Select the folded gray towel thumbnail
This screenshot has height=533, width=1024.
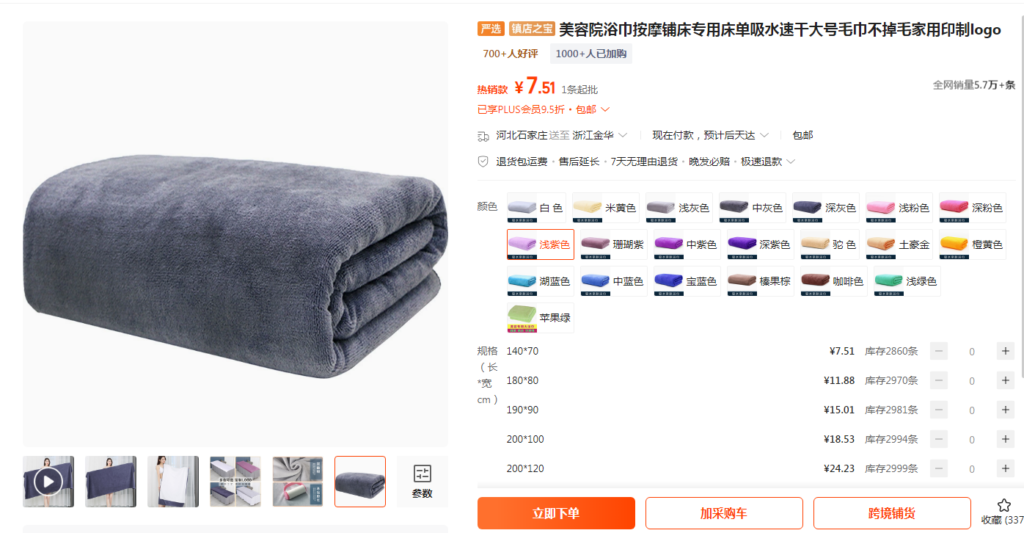click(360, 481)
